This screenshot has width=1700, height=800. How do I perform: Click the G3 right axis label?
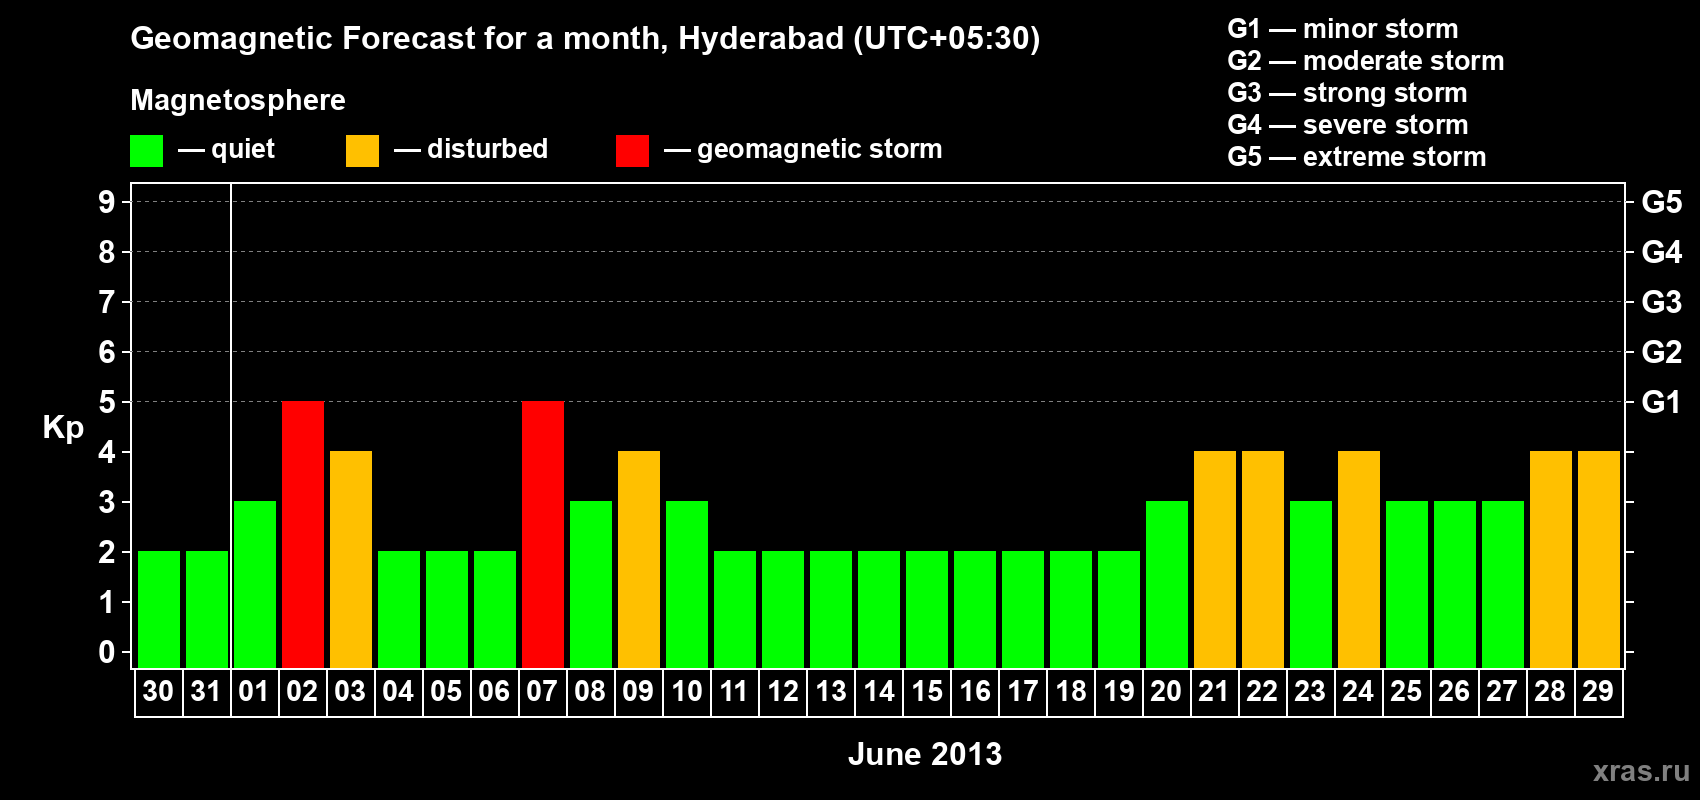[x=1662, y=302]
